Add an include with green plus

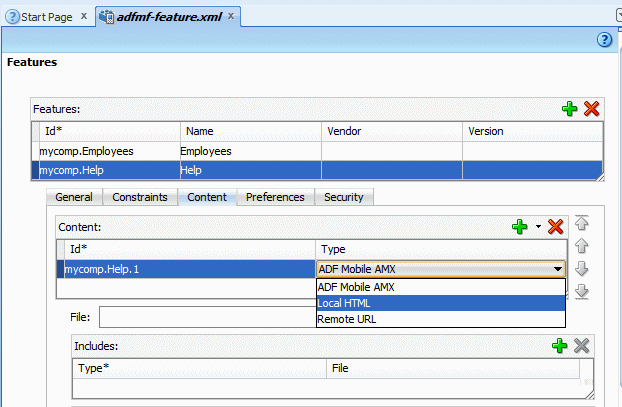[x=560, y=346]
